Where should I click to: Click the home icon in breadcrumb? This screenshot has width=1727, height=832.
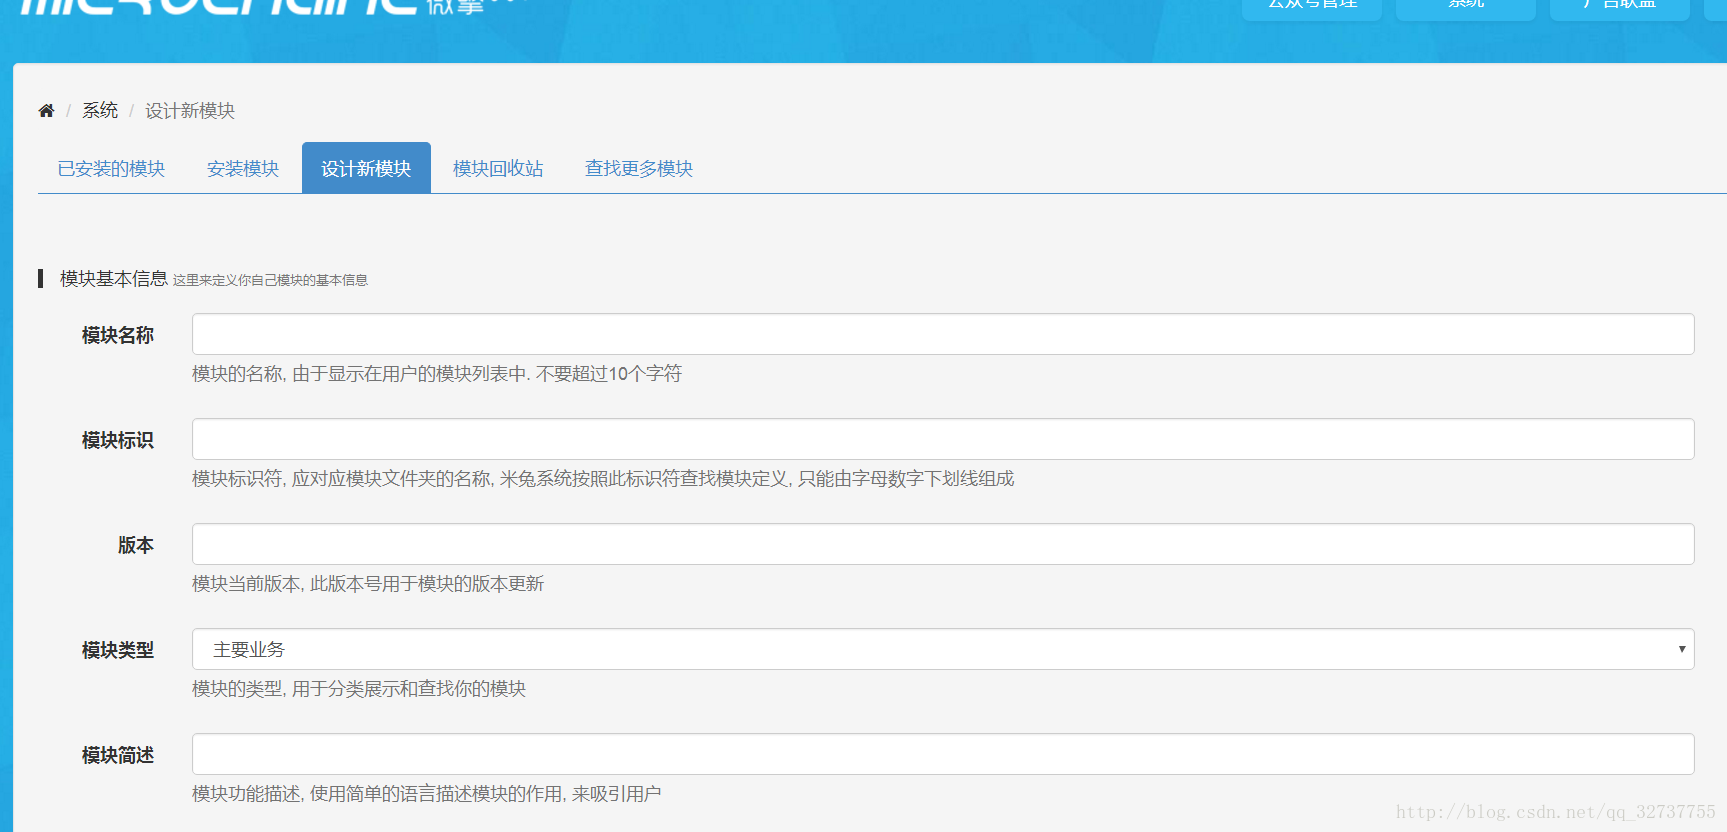[x=46, y=111]
